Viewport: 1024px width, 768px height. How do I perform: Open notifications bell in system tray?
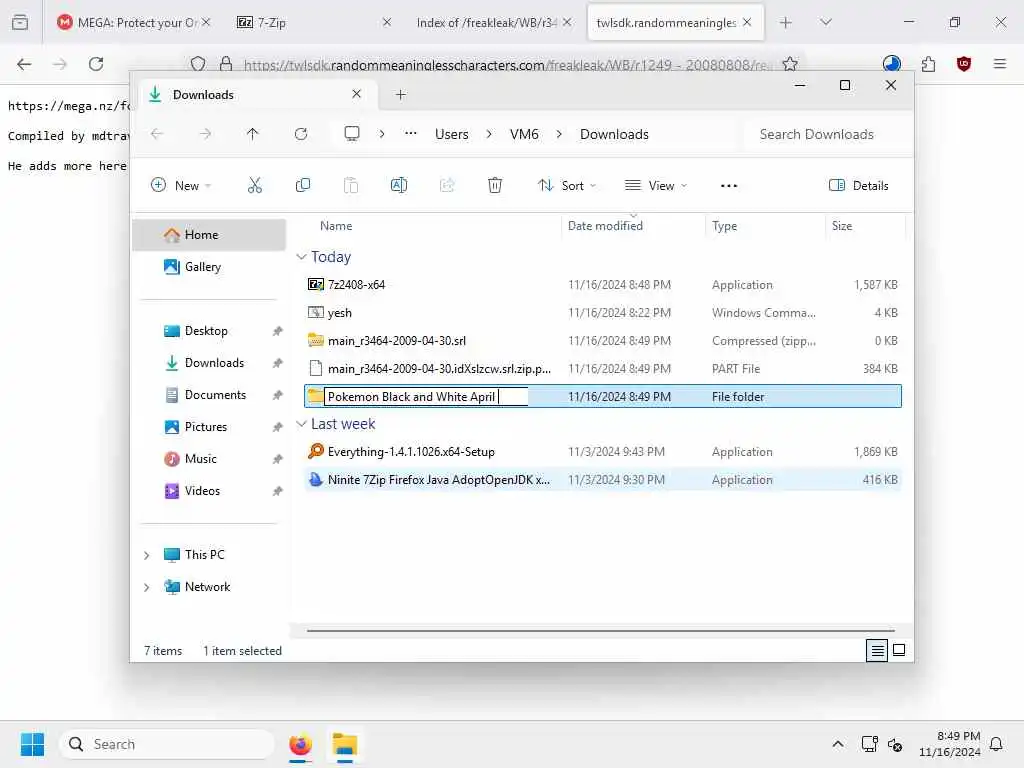[996, 744]
